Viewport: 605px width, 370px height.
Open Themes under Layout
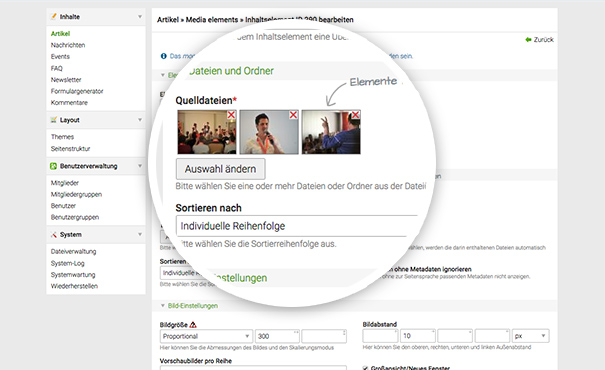62,137
